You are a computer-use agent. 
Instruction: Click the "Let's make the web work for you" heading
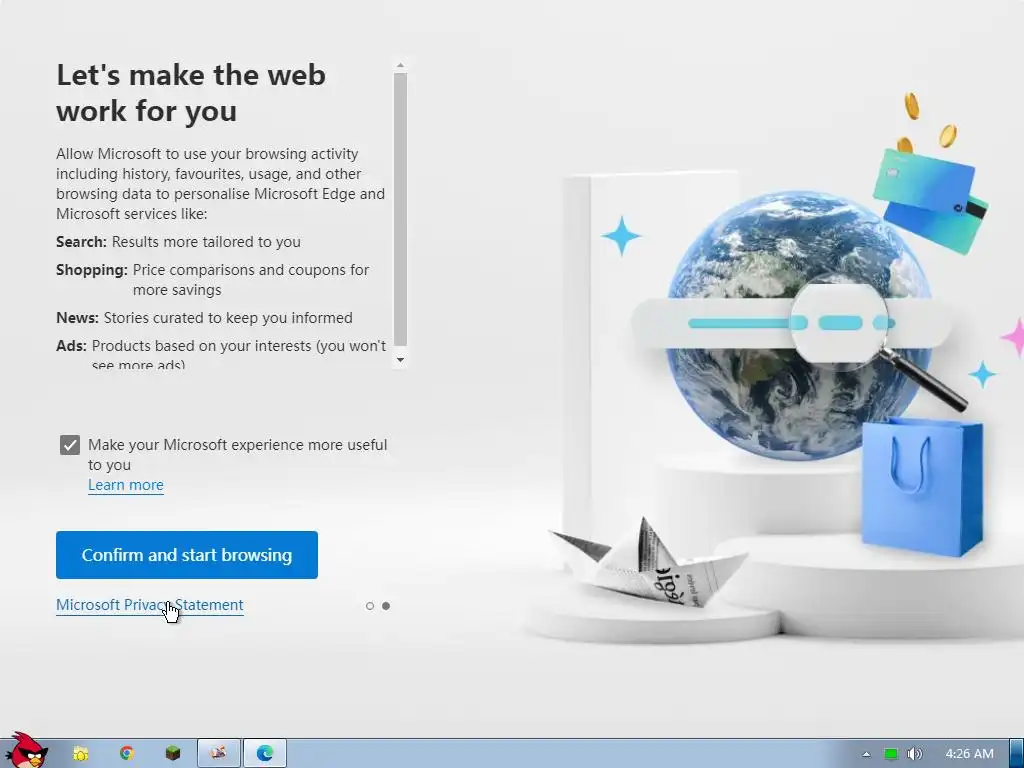pos(191,93)
